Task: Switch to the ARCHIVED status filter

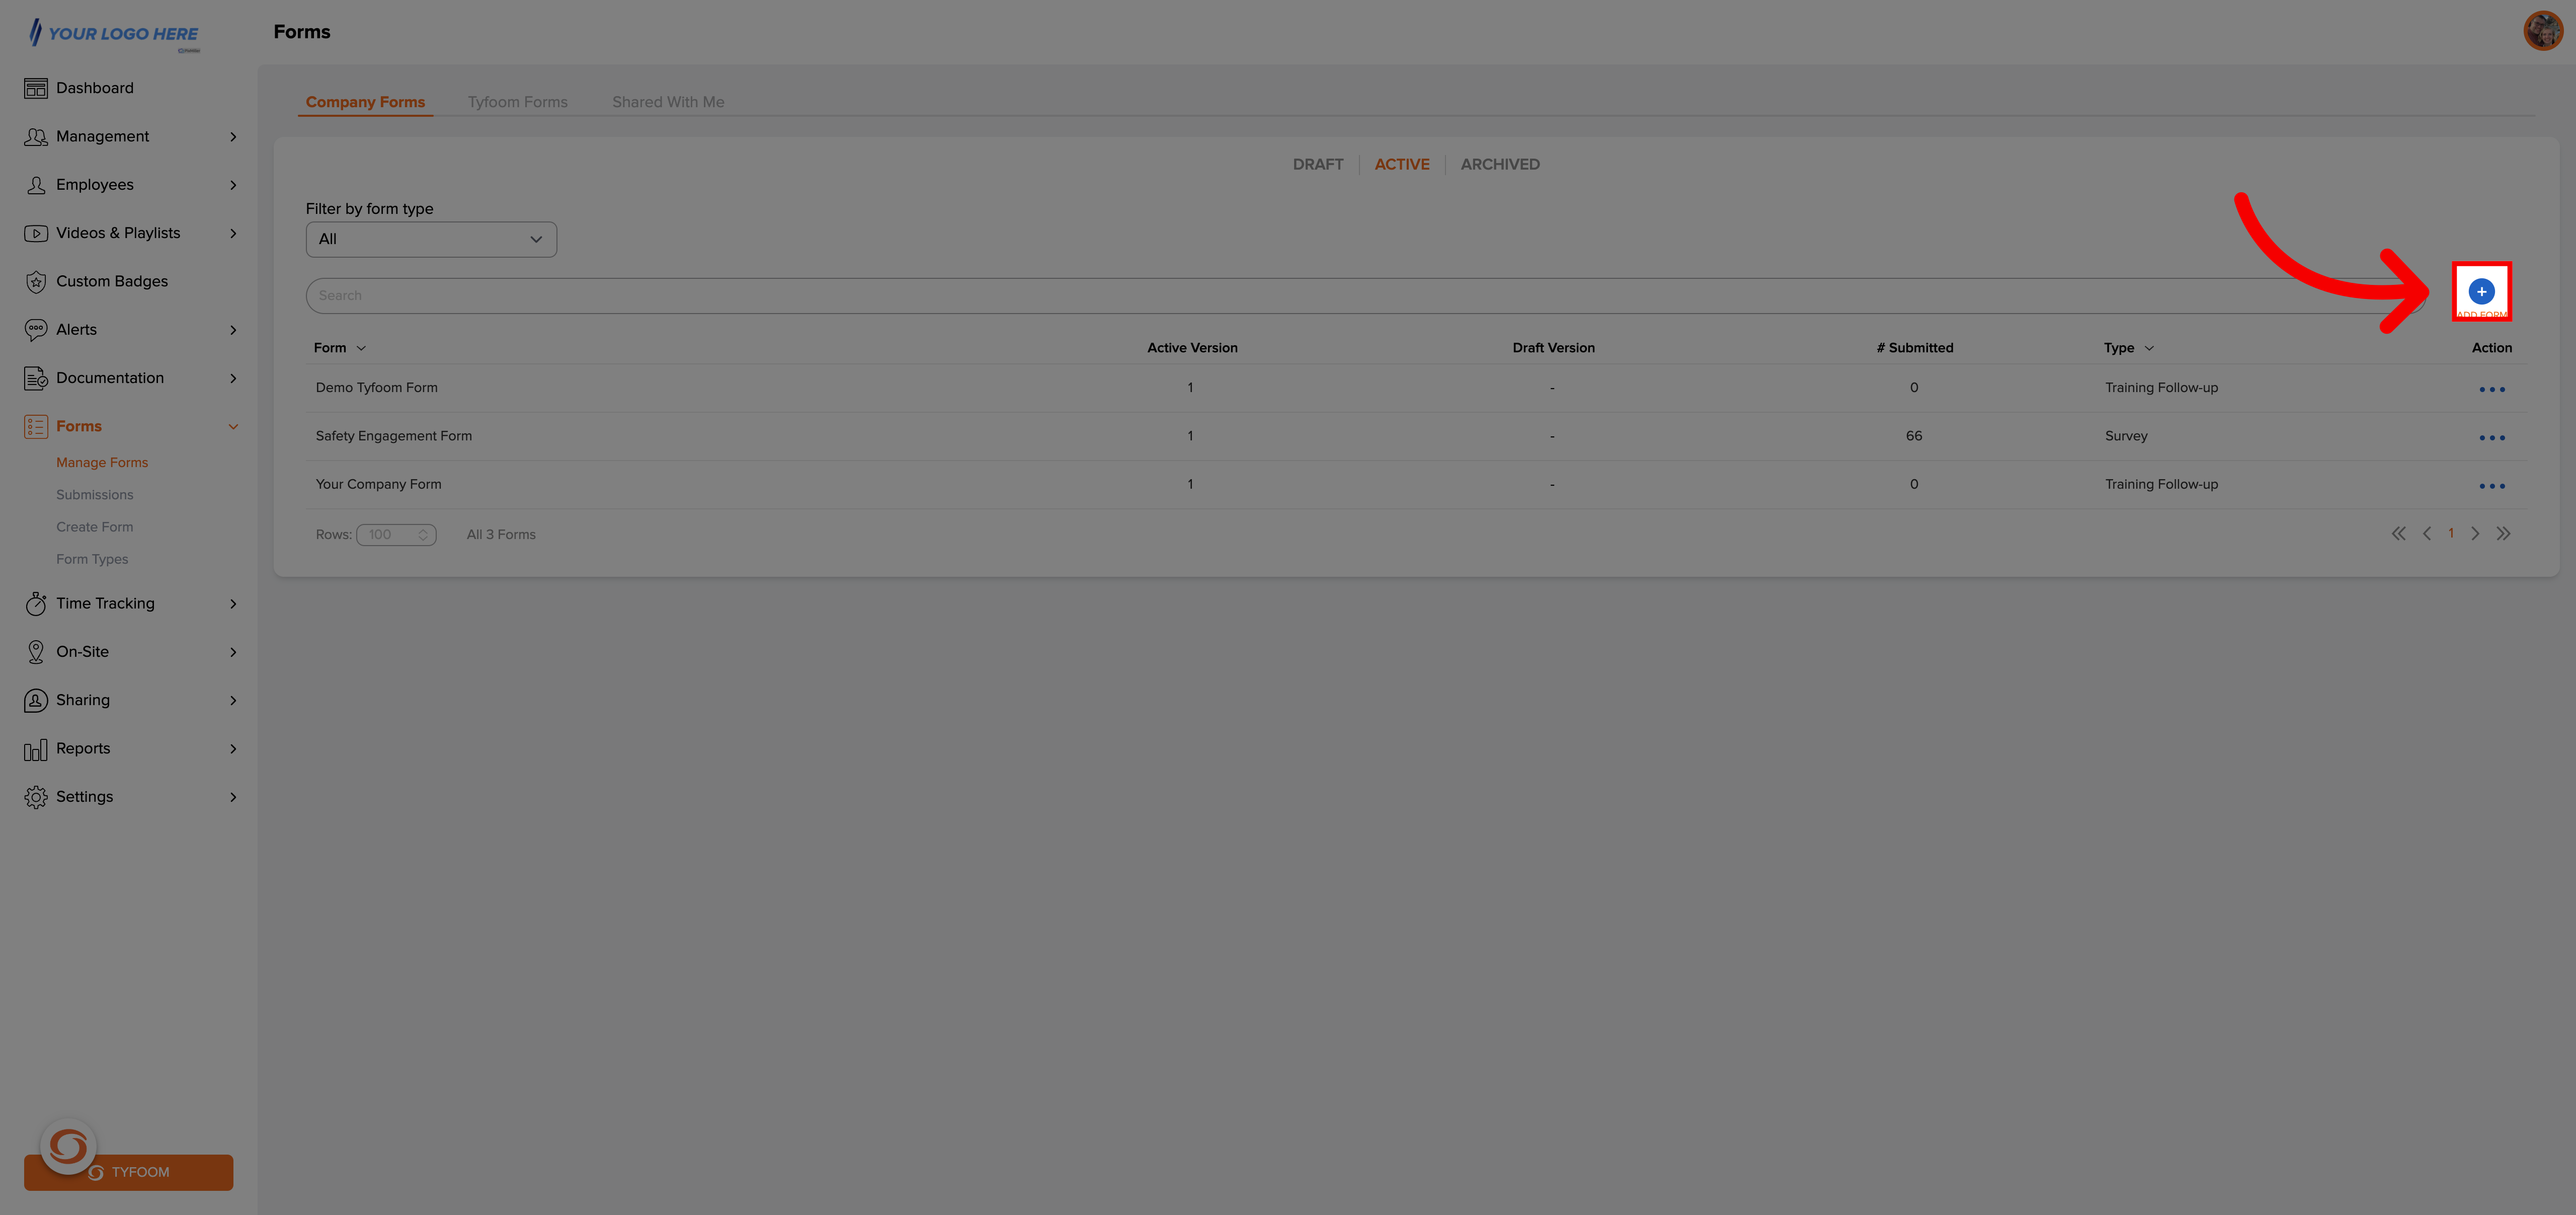Action: point(1498,163)
